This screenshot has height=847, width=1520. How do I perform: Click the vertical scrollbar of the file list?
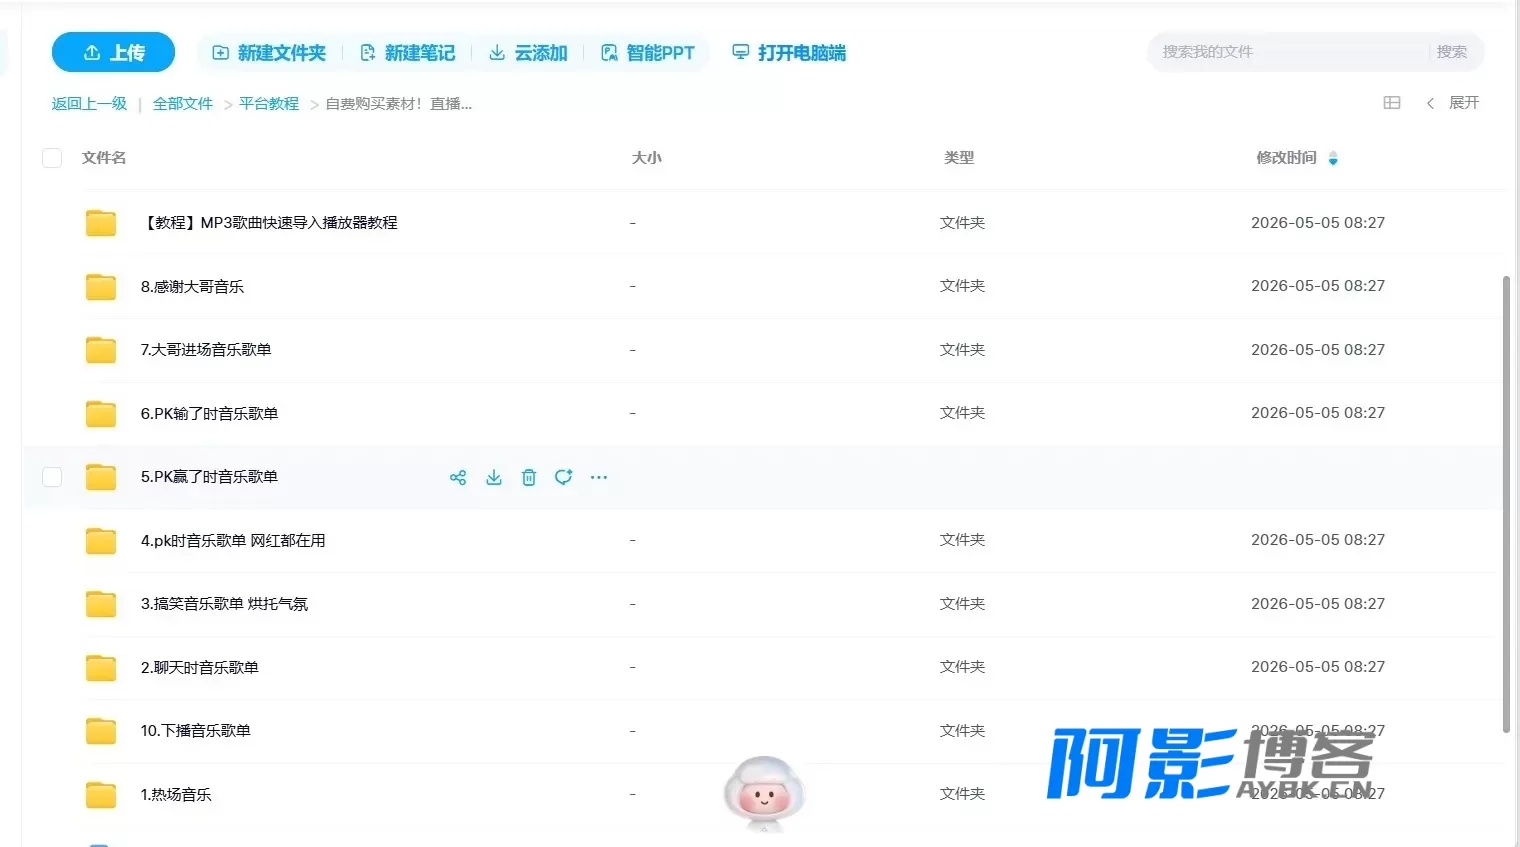pos(1506,505)
